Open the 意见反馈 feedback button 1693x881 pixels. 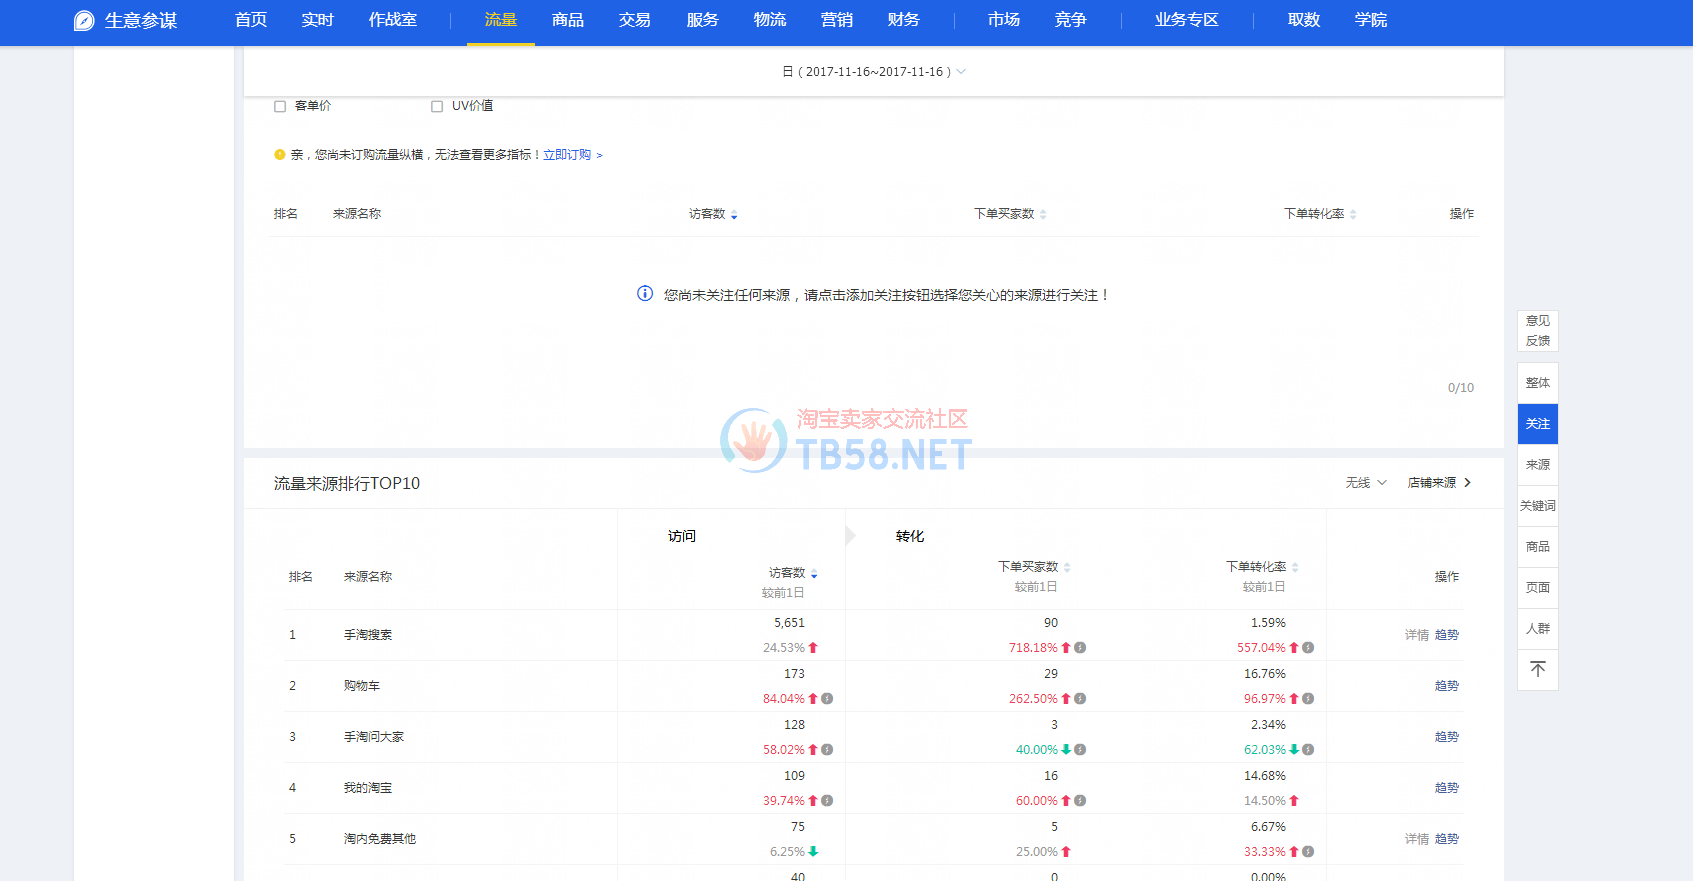coord(1537,331)
